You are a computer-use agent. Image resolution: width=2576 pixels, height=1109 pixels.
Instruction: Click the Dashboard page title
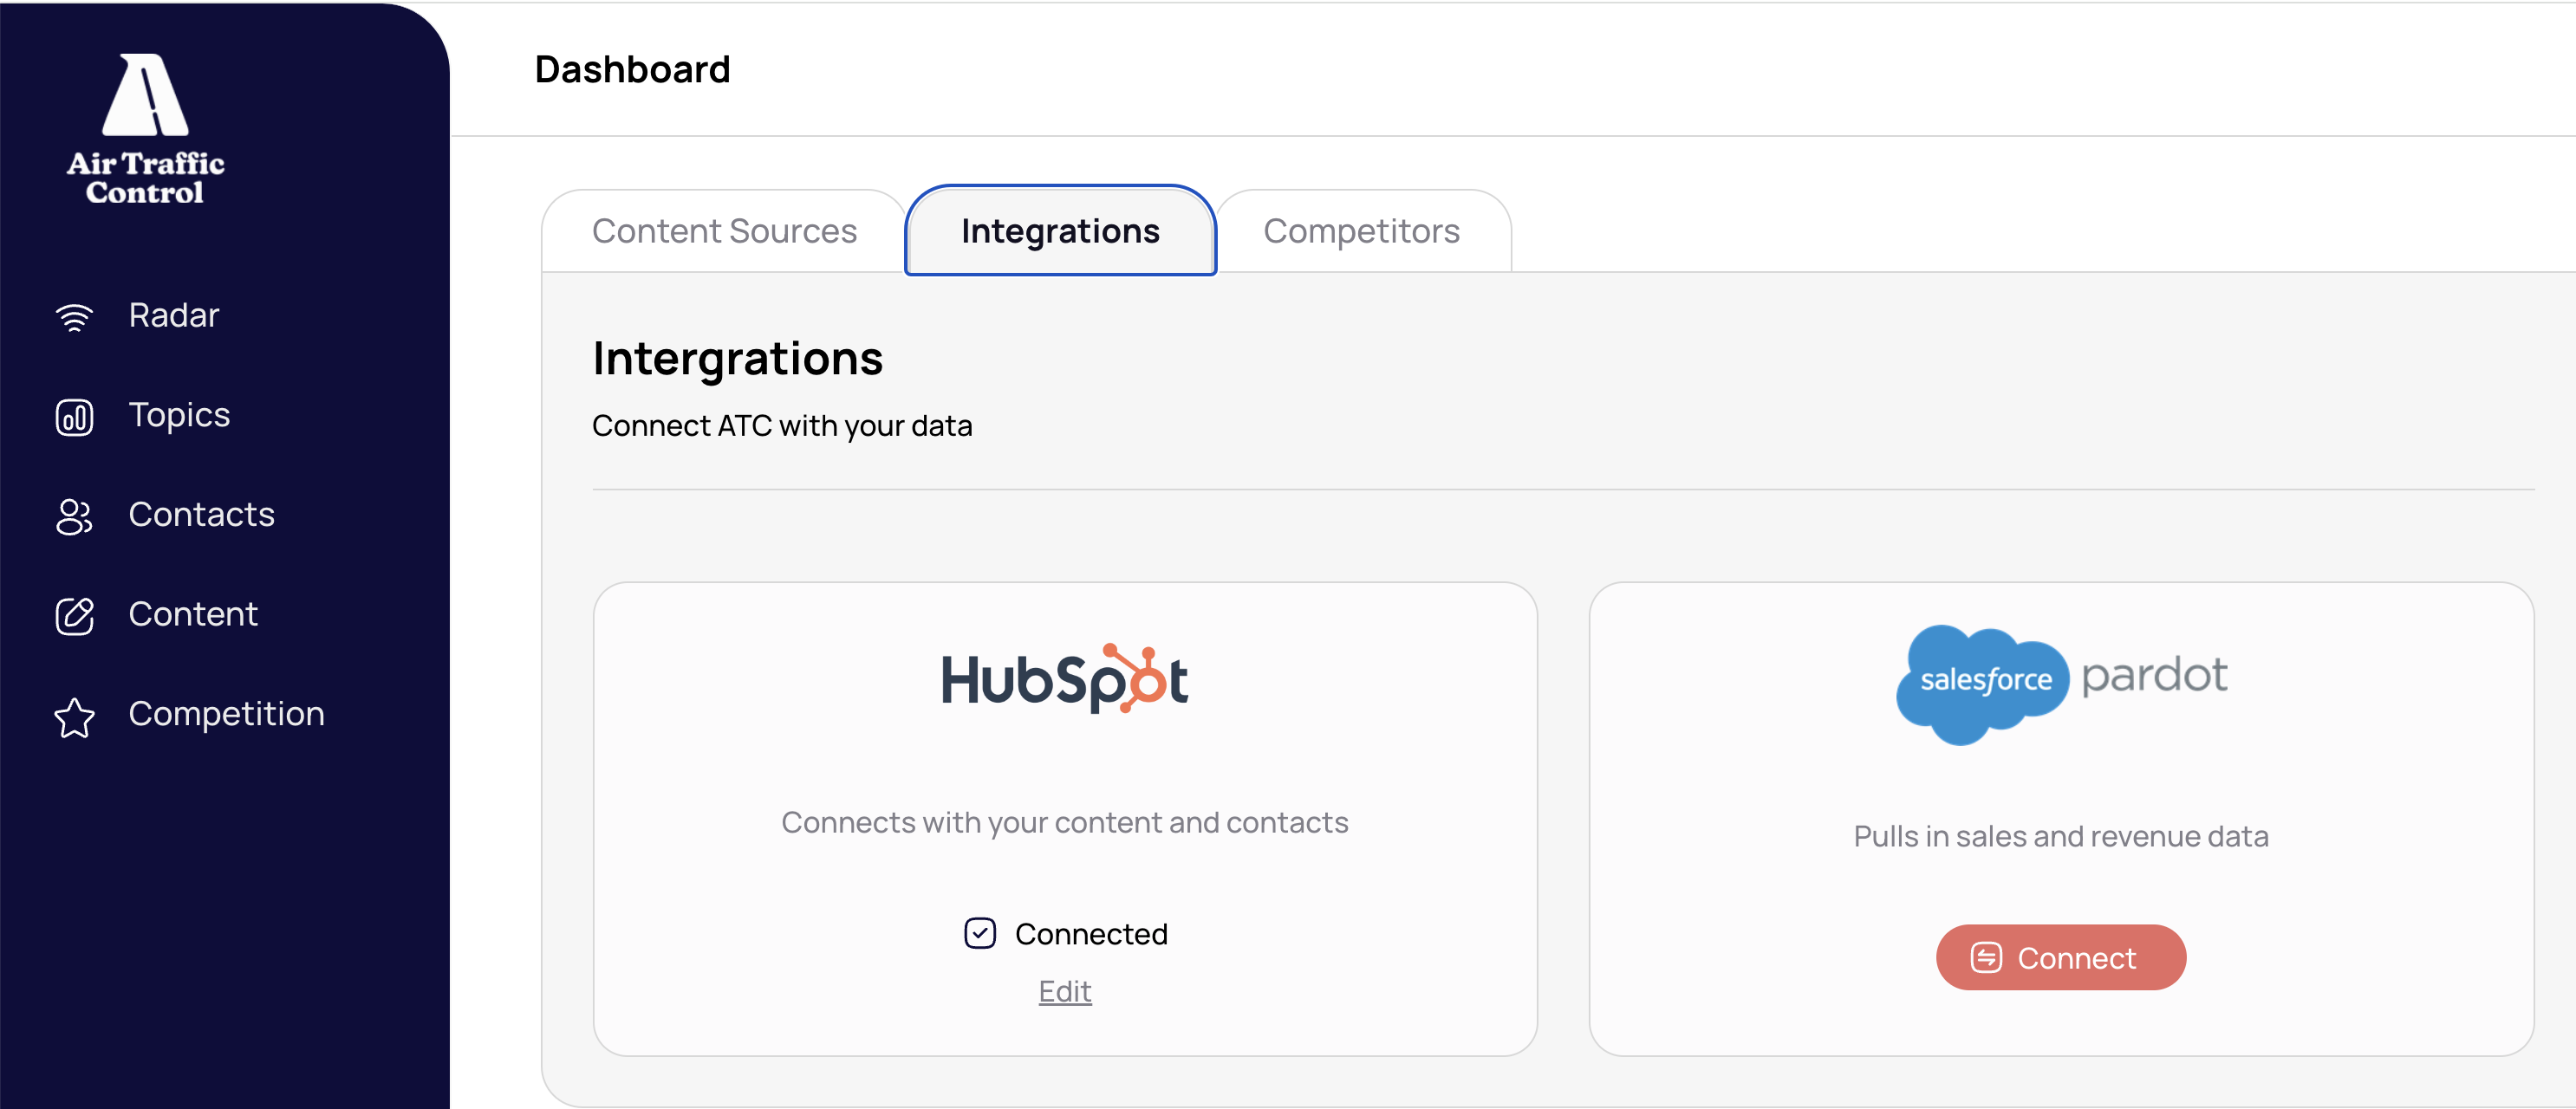click(x=632, y=69)
